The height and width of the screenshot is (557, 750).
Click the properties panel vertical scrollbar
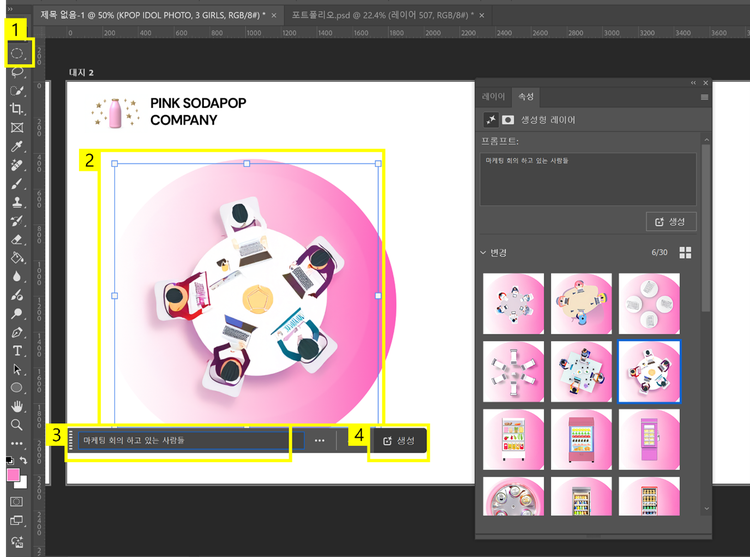[x=706, y=228]
